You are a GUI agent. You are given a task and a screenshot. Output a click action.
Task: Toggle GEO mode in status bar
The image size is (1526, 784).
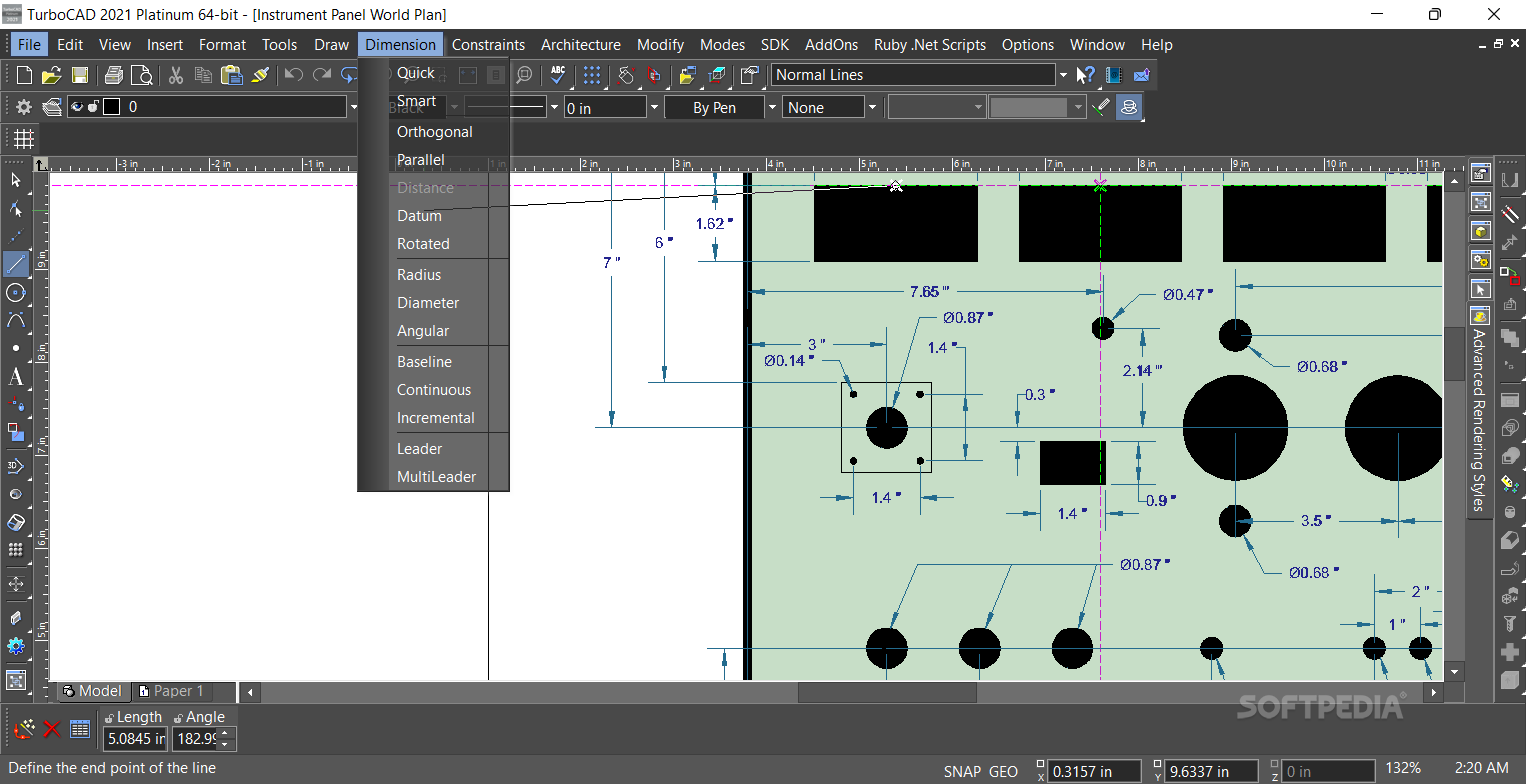point(1003,772)
